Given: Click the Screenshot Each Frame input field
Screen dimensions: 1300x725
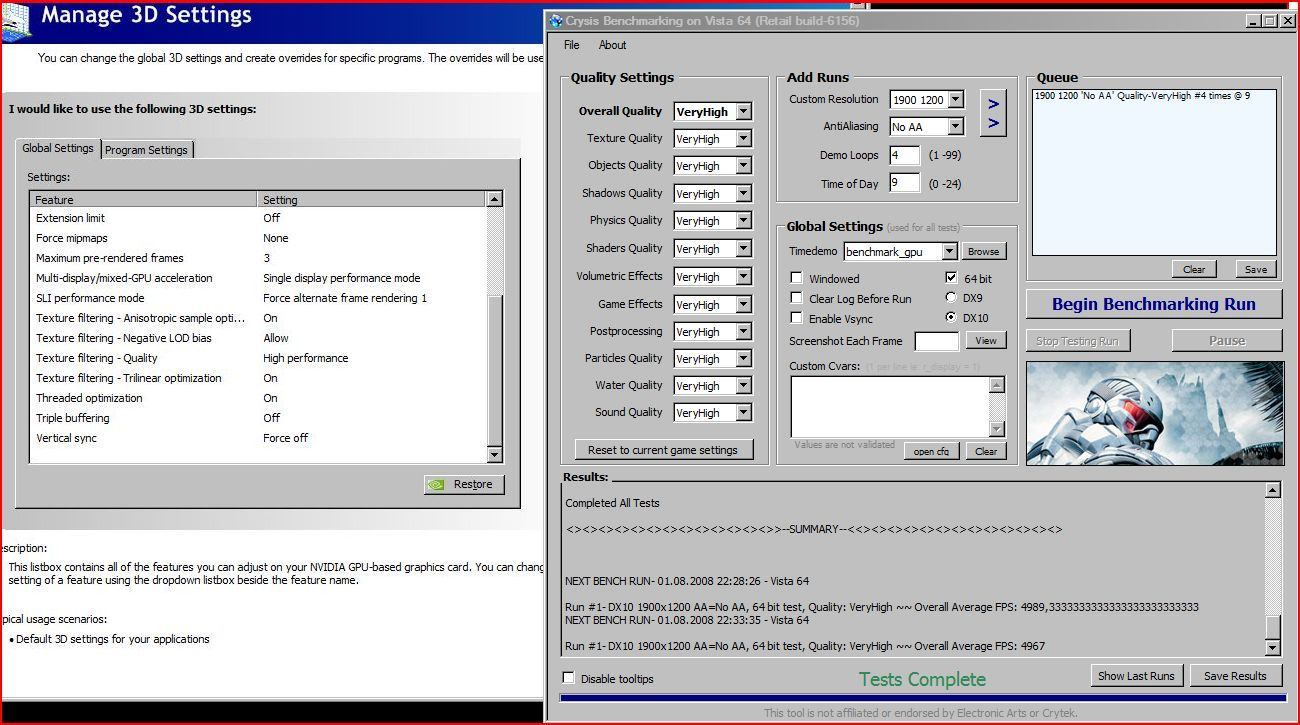Looking at the screenshot, I should [936, 341].
